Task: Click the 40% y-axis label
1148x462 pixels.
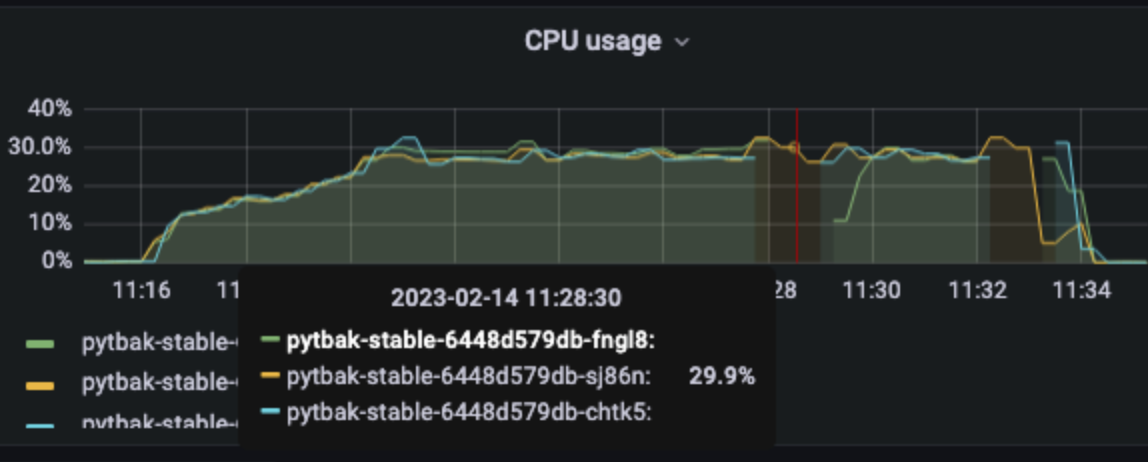Action: pyautogui.click(x=50, y=109)
